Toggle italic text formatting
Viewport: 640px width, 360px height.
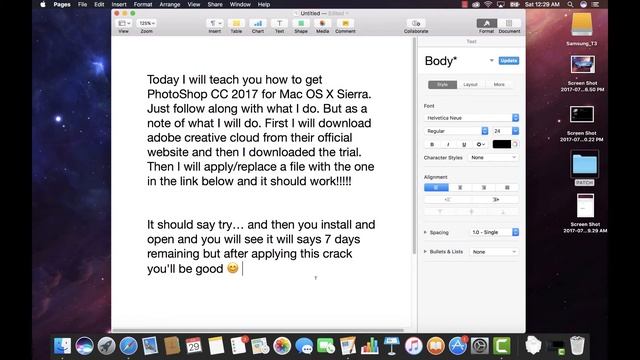[448, 144]
